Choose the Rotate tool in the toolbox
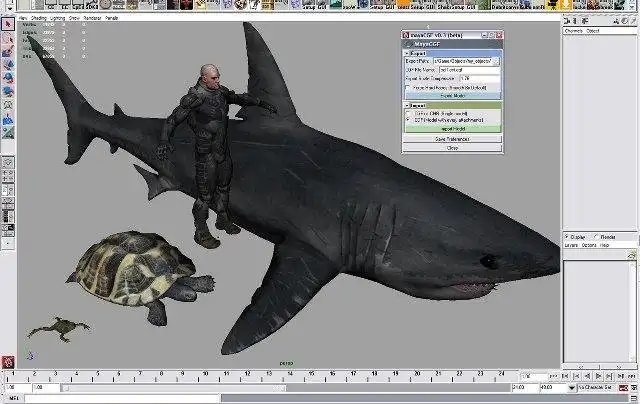Screen dimensions: 640x404 click(8, 79)
